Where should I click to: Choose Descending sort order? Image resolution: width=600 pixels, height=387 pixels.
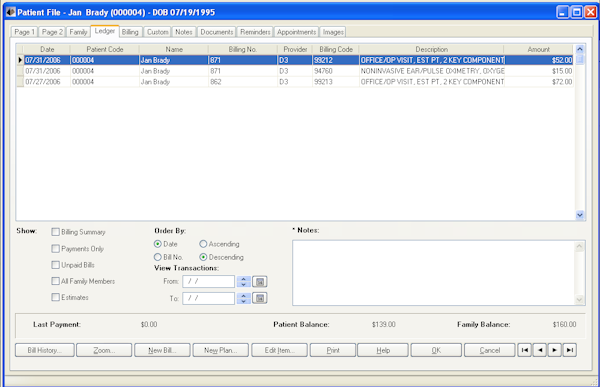[203, 257]
